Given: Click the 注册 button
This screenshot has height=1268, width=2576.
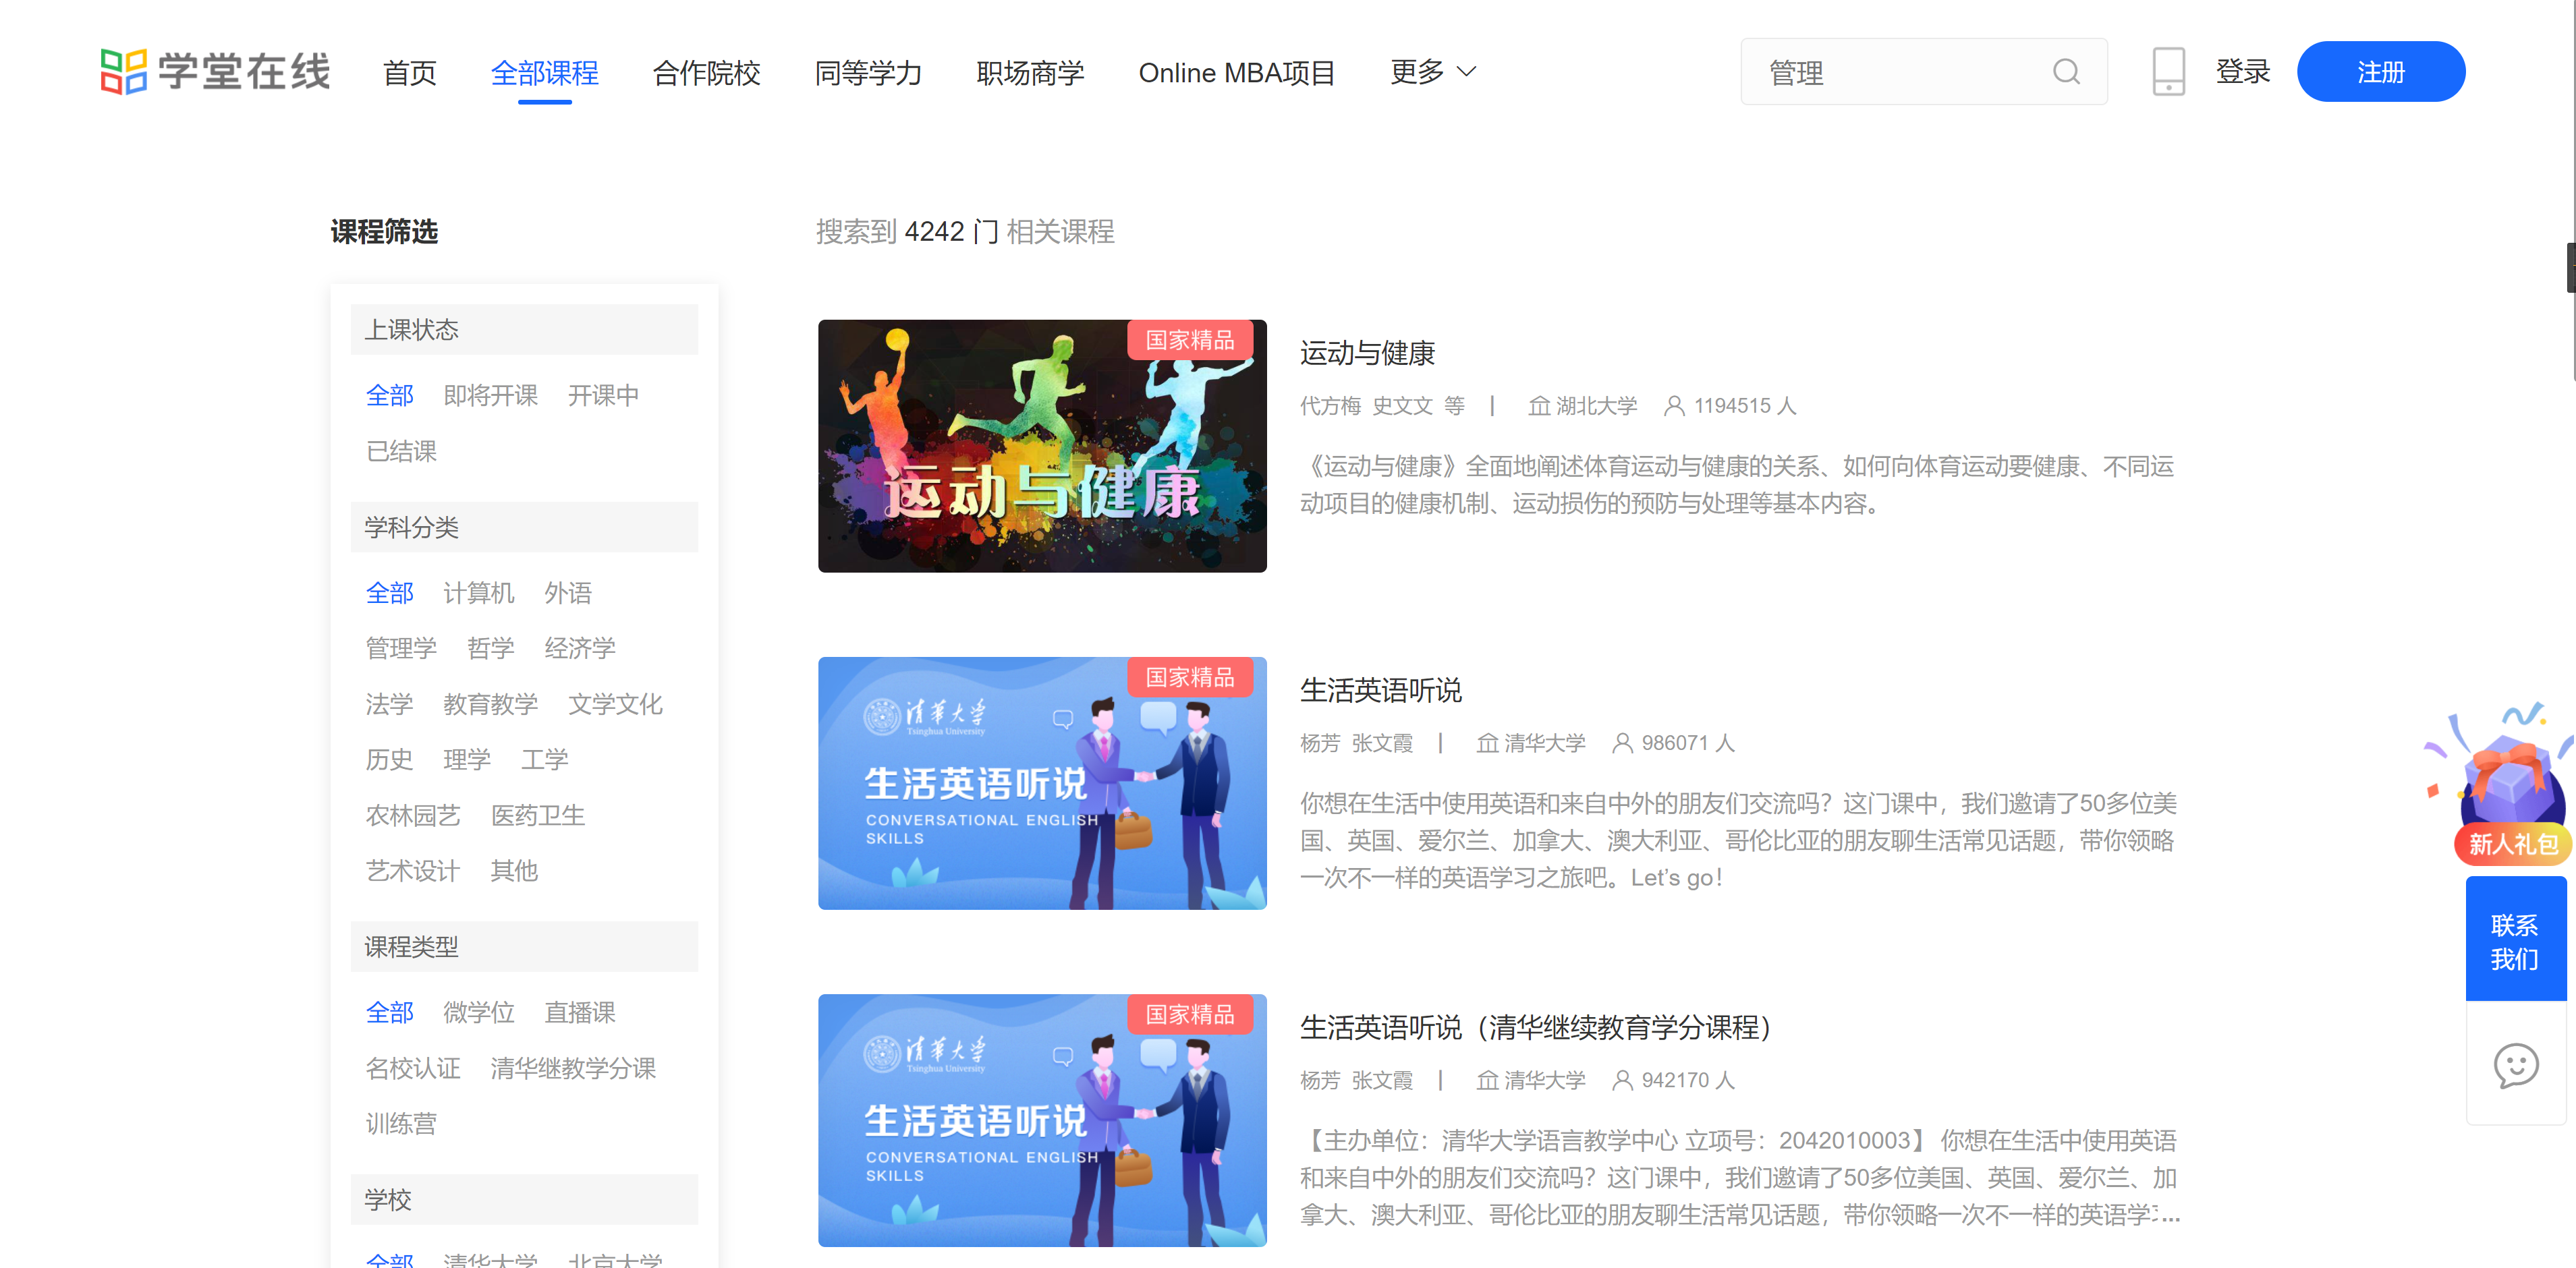Looking at the screenshot, I should pyautogui.click(x=2380, y=72).
